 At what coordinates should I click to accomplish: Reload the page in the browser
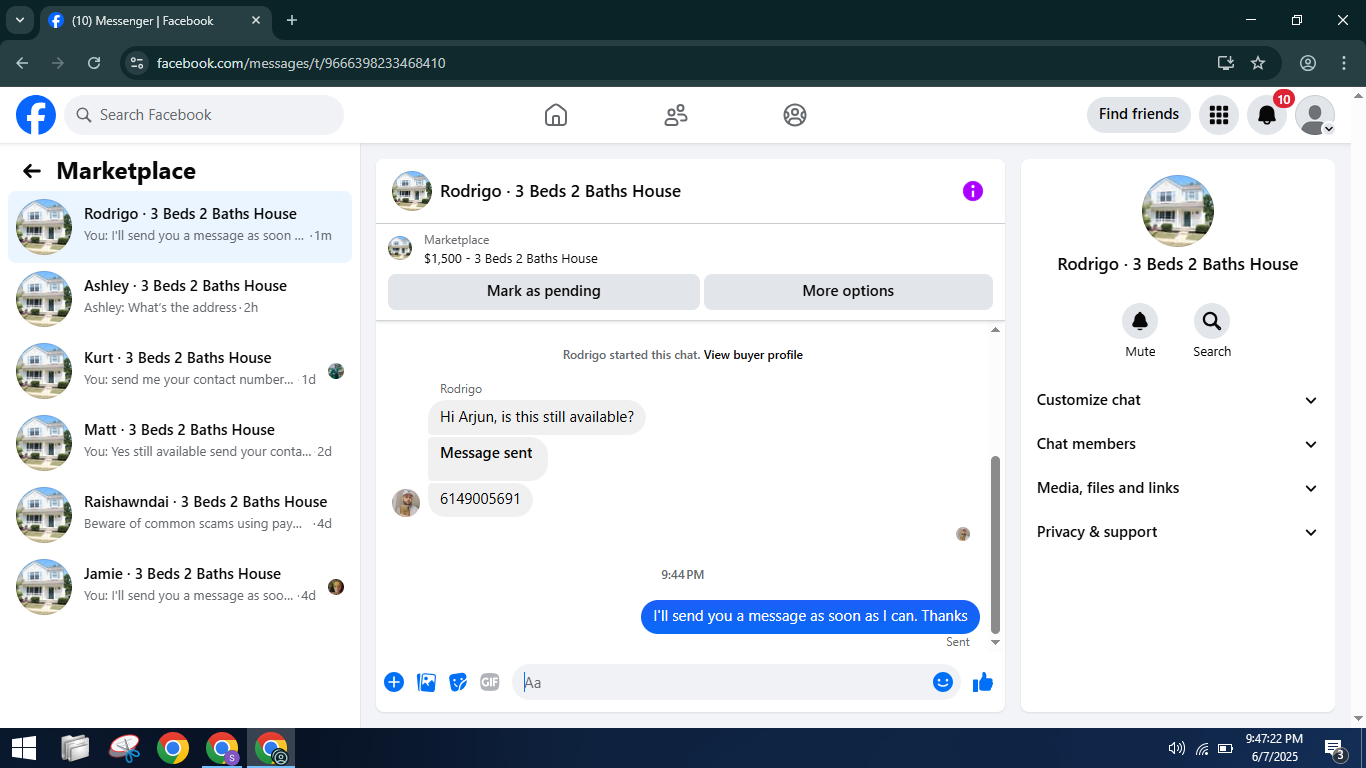pyautogui.click(x=94, y=63)
